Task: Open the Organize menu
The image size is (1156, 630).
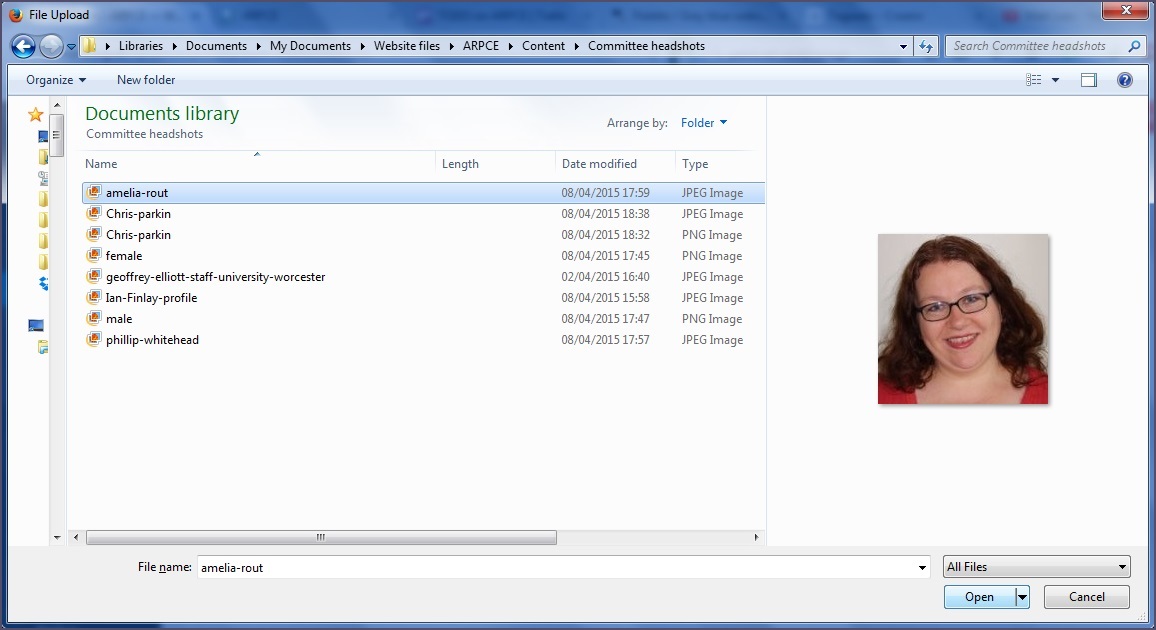Action: click(x=56, y=80)
